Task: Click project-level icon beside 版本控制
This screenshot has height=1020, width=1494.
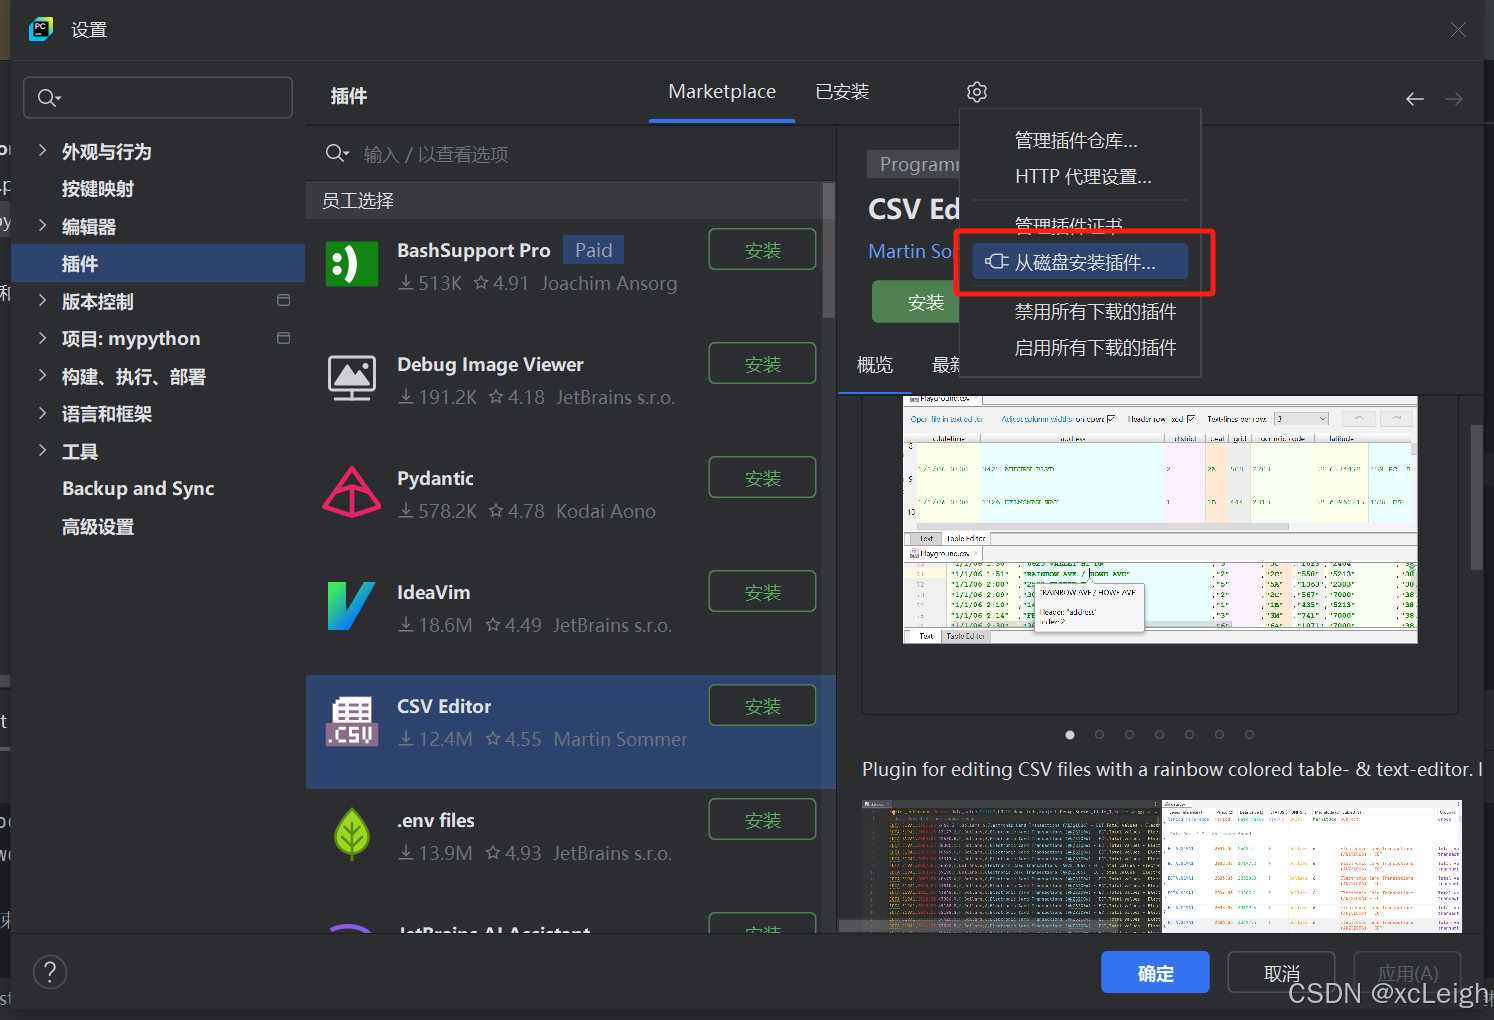Action: pyautogui.click(x=283, y=300)
